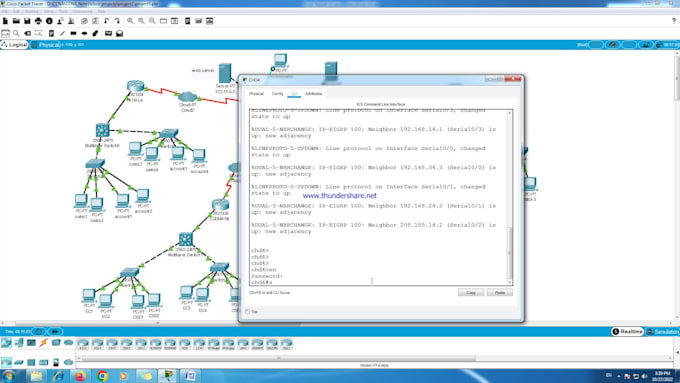
Task: Open the Attributes tab
Action: [x=314, y=94]
